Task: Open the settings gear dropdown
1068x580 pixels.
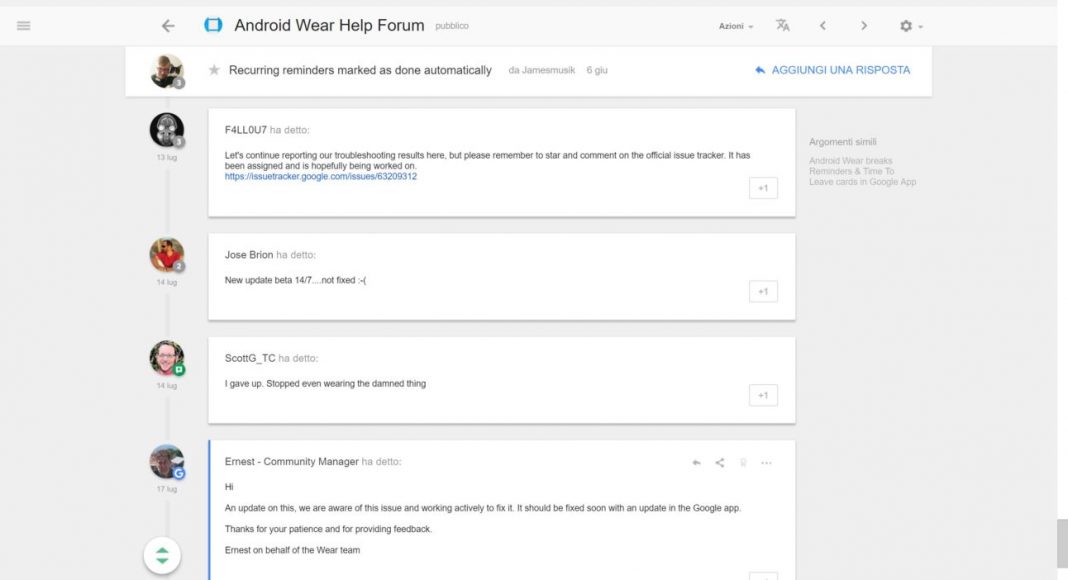Action: (911, 26)
